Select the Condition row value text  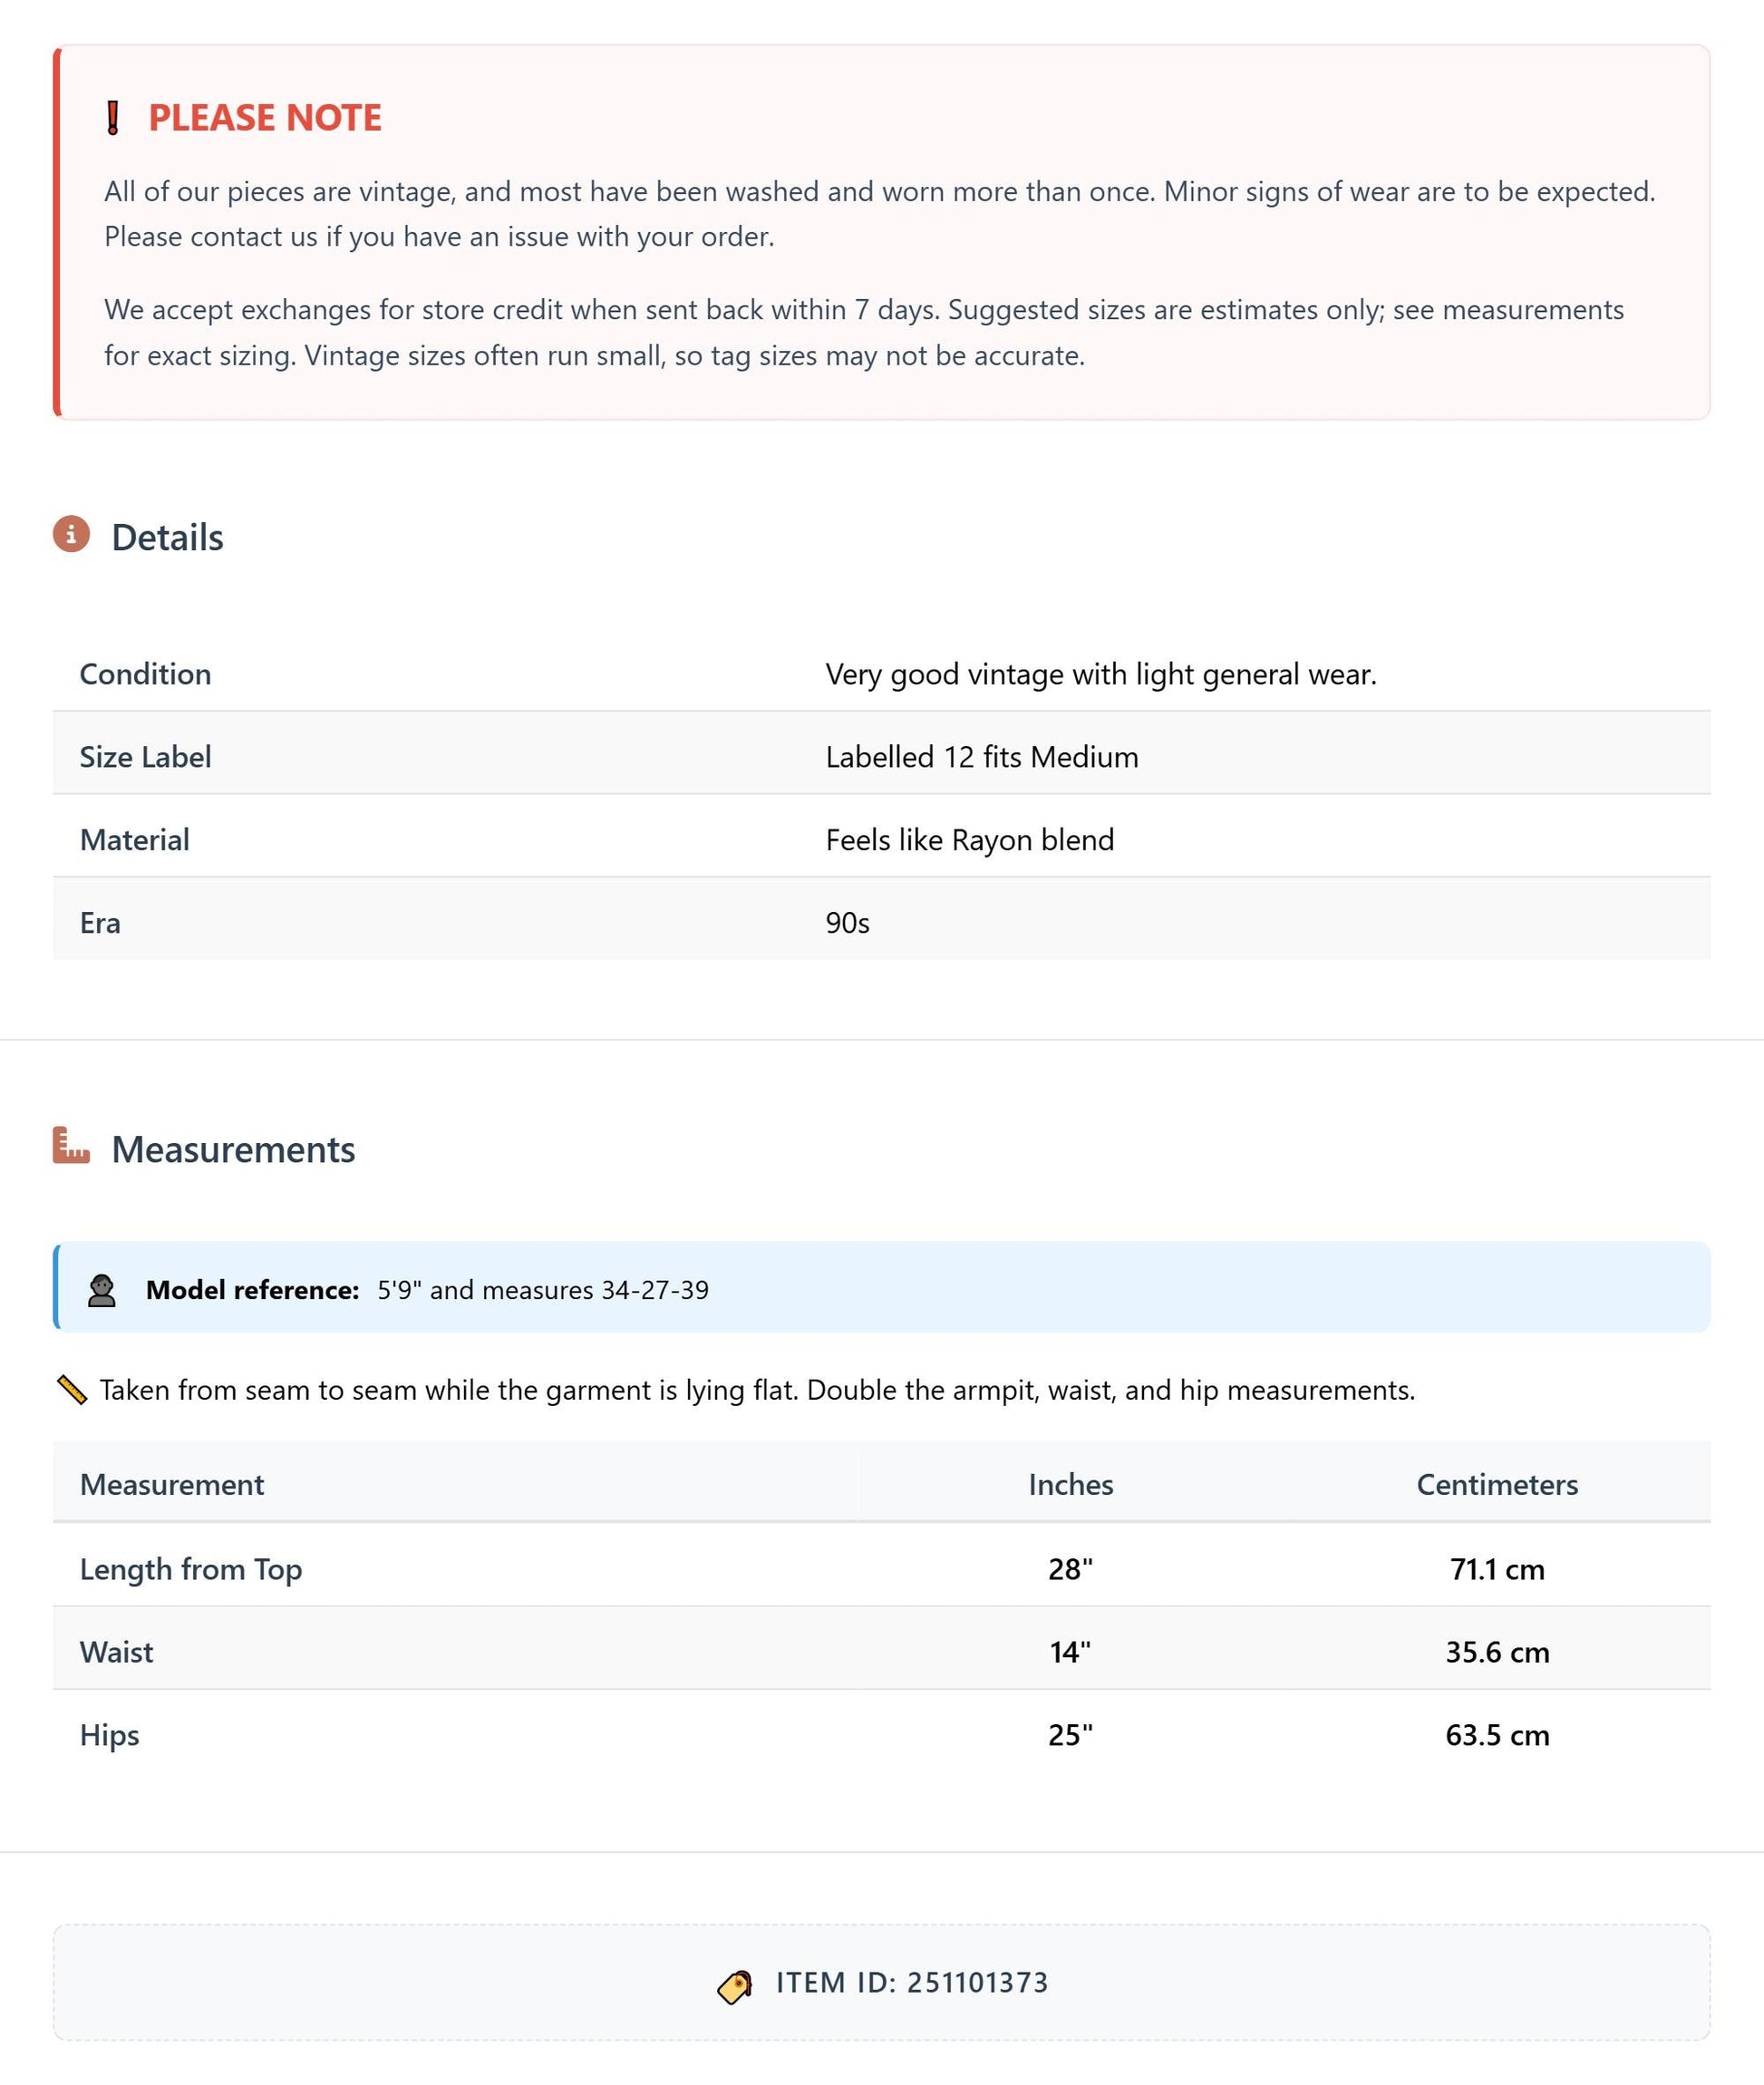click(1101, 674)
